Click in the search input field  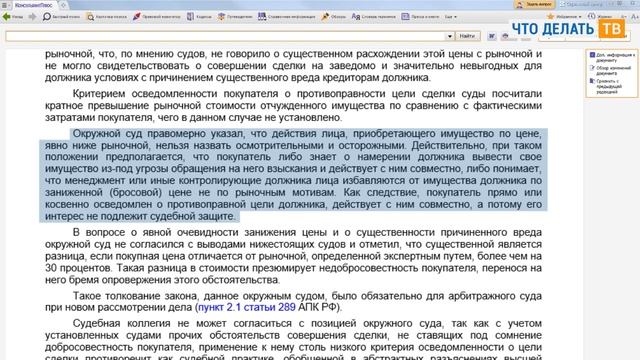(x=225, y=36)
